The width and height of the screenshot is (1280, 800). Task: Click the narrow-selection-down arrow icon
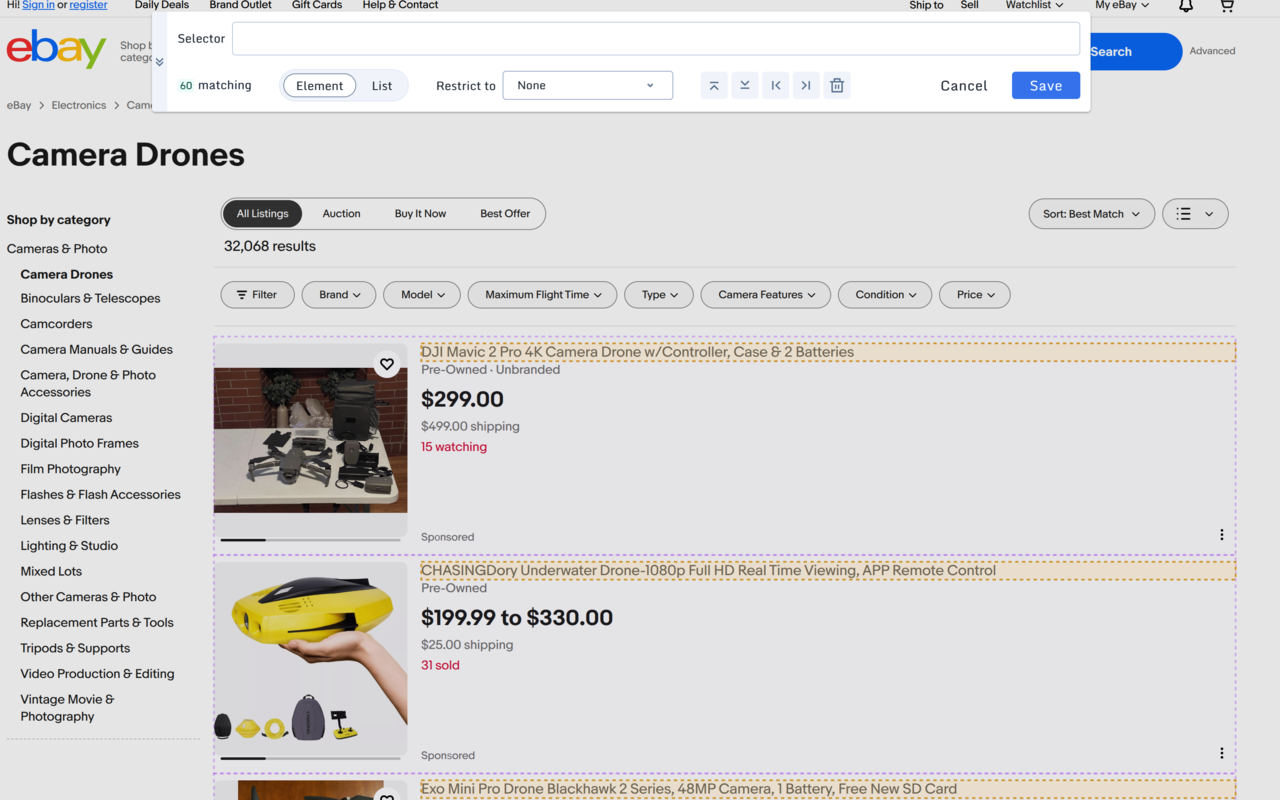745,86
